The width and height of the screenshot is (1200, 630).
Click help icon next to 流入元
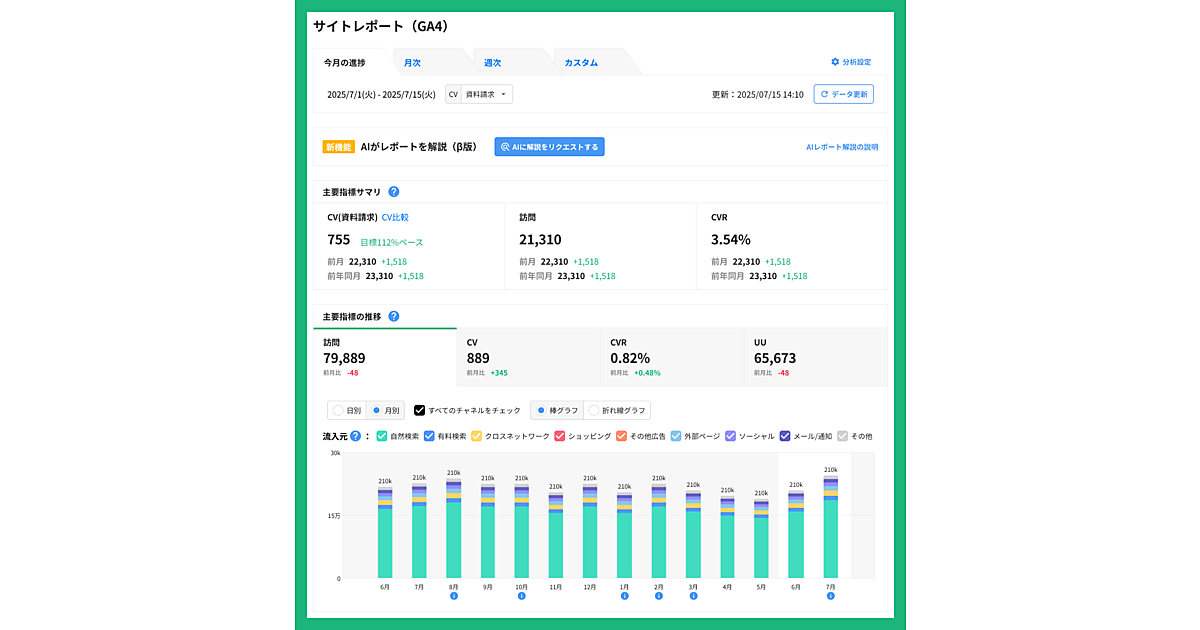(x=355, y=436)
